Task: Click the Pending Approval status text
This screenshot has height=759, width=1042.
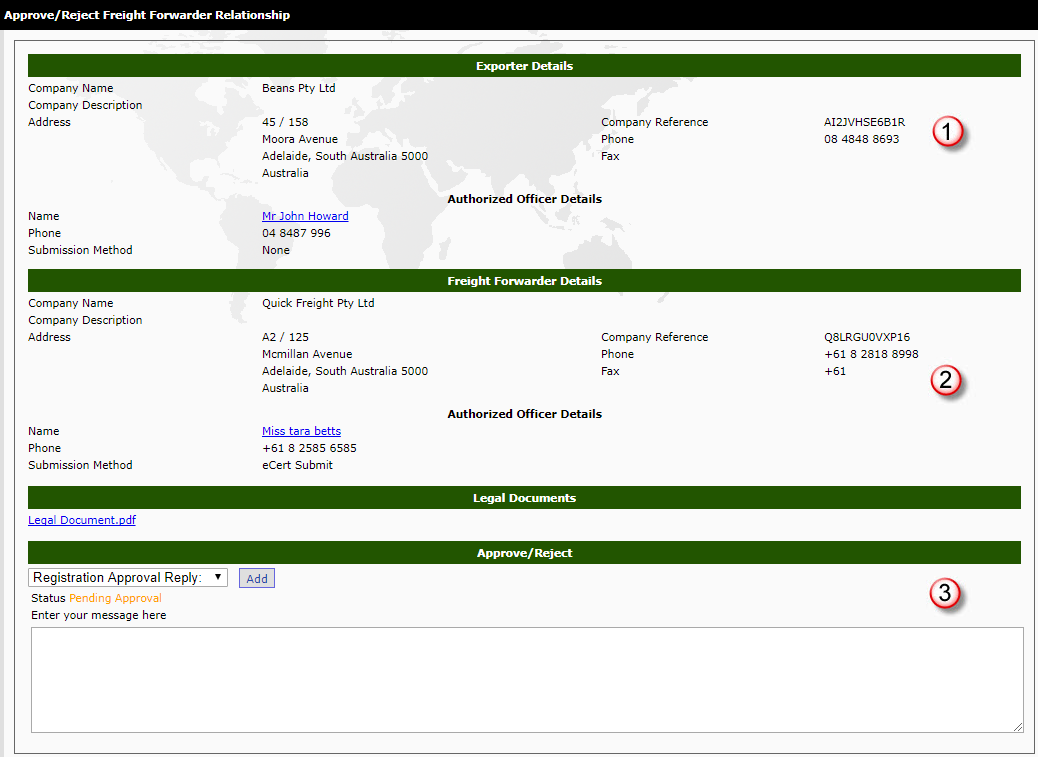Action: 115,598
